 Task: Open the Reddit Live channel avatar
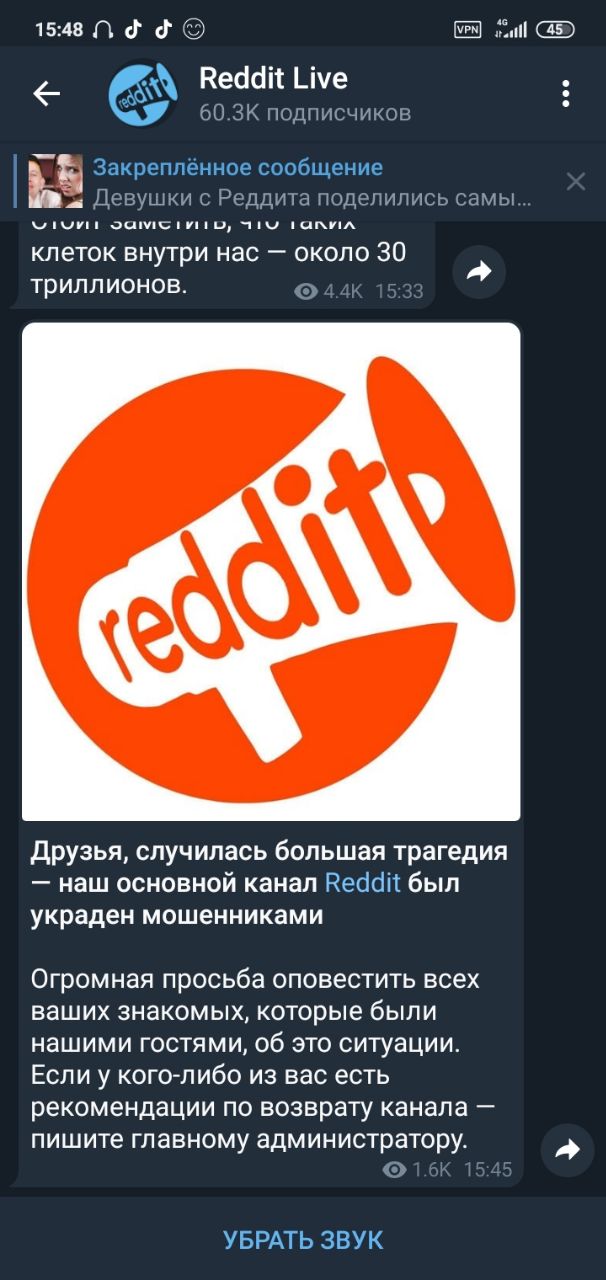pyautogui.click(x=143, y=94)
